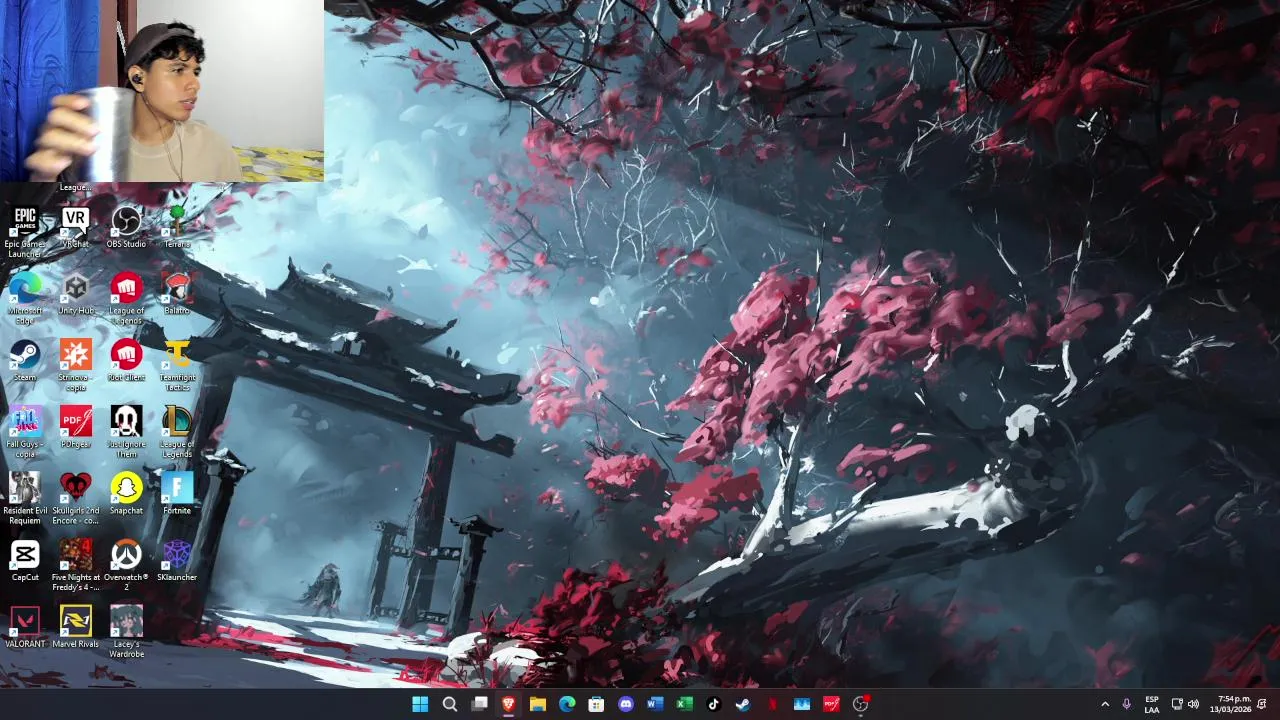The height and width of the screenshot is (720, 1280).
Task: Open Netflix from the taskbar
Action: 772,704
